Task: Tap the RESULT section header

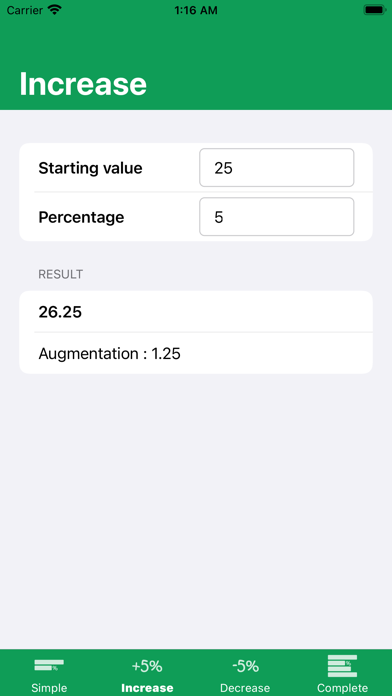Action: tap(60, 274)
